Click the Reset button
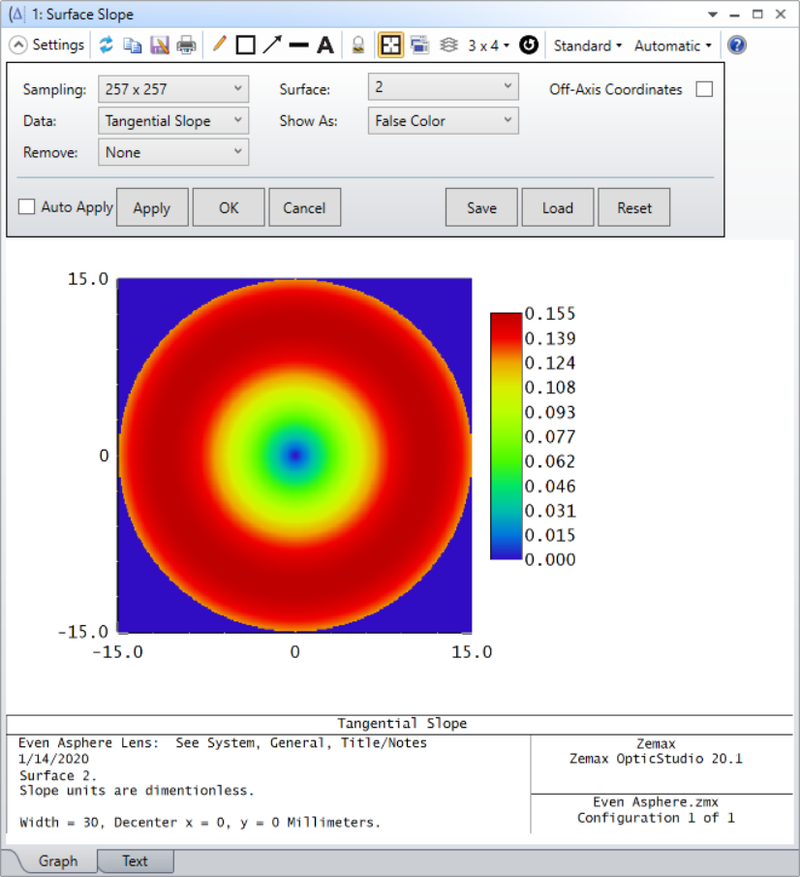This screenshot has height=877, width=800. click(634, 208)
